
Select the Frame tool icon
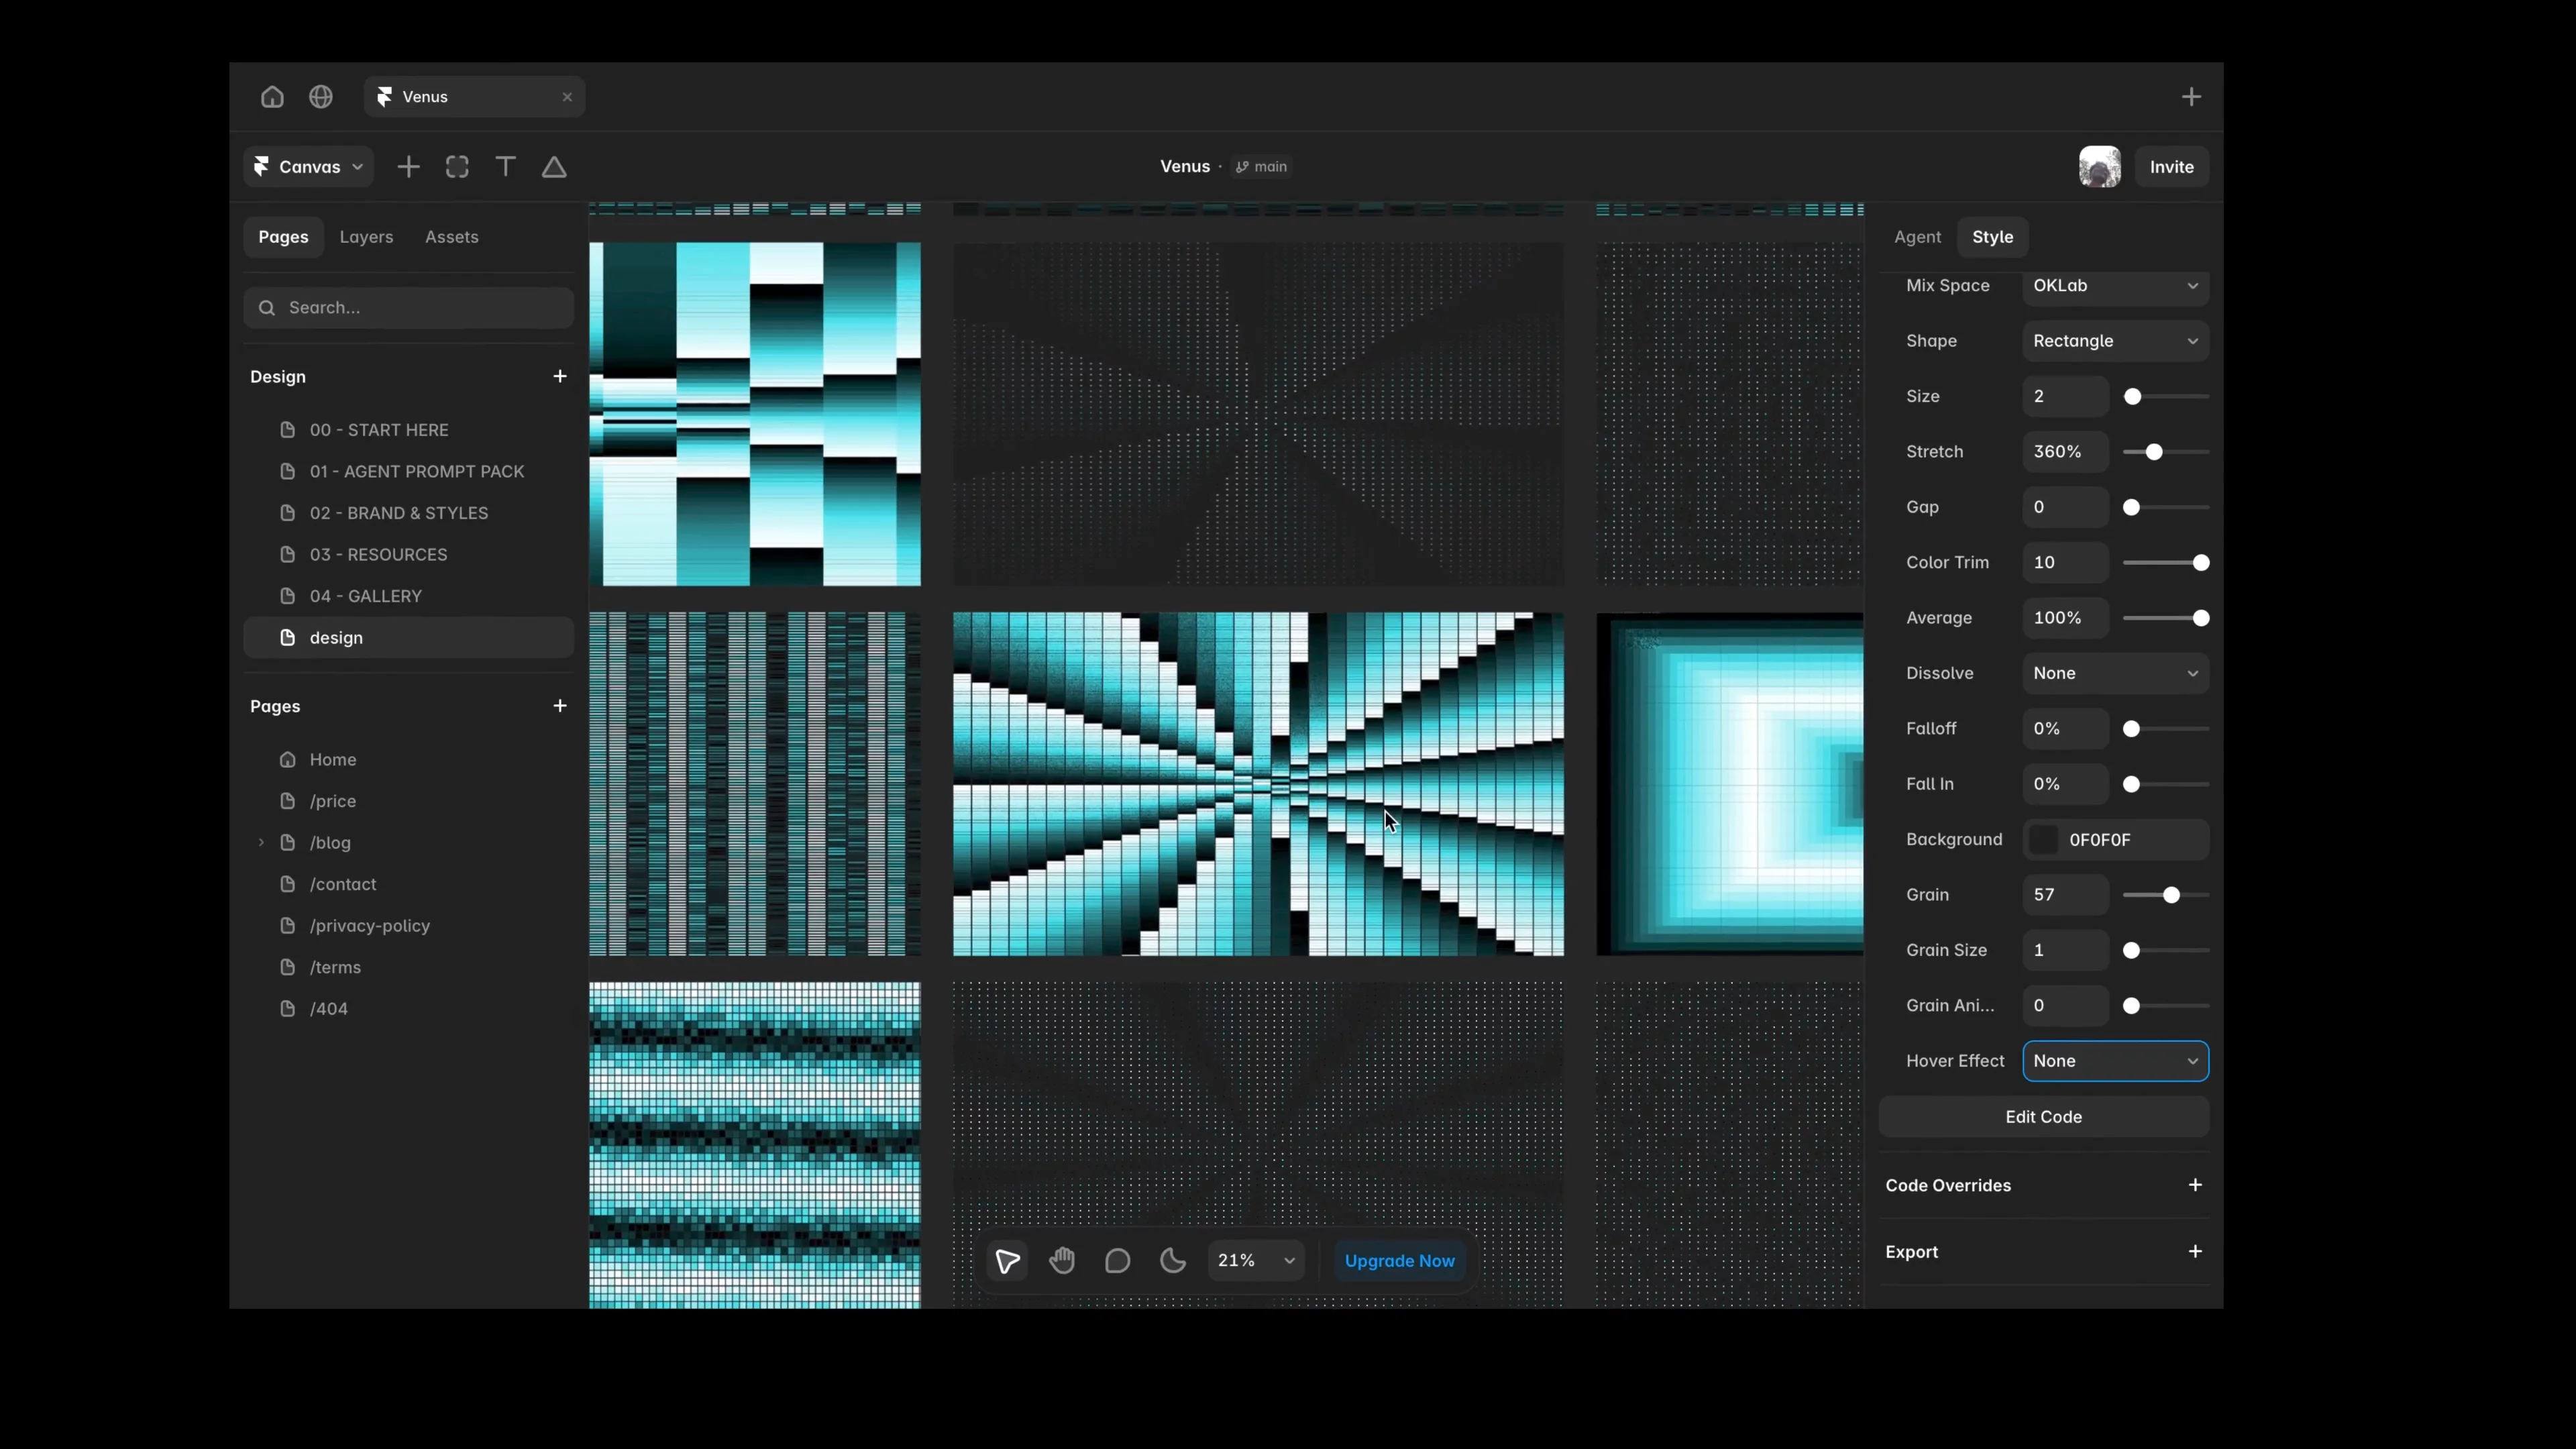pos(457,167)
